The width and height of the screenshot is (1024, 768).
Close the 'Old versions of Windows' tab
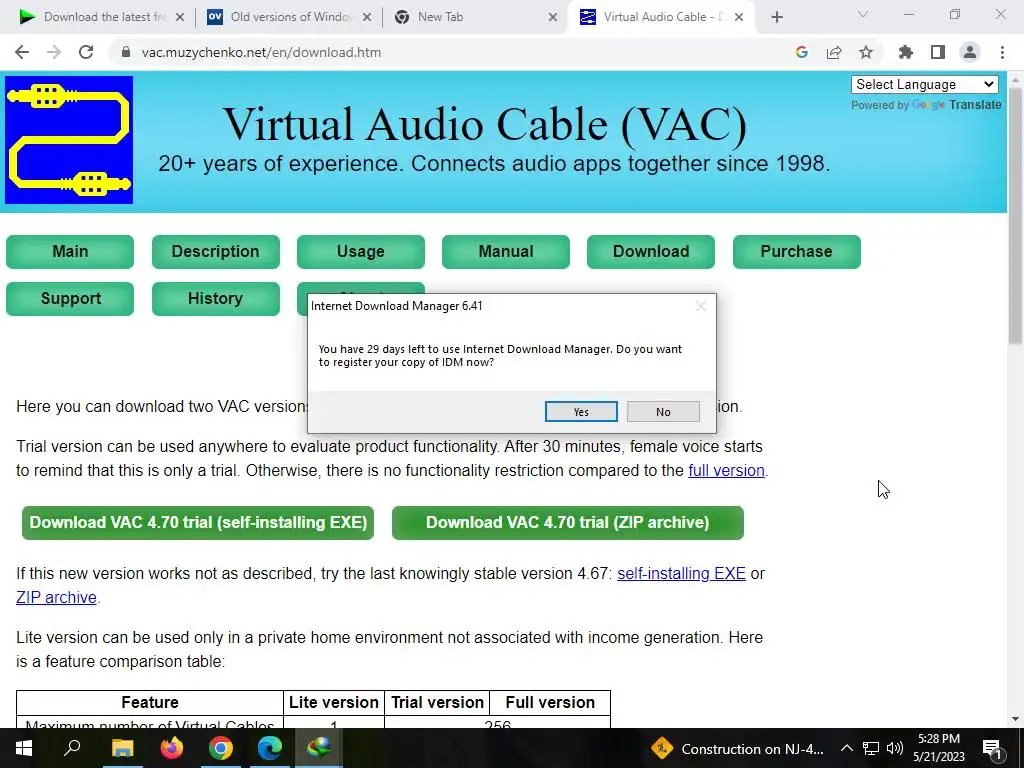click(367, 17)
